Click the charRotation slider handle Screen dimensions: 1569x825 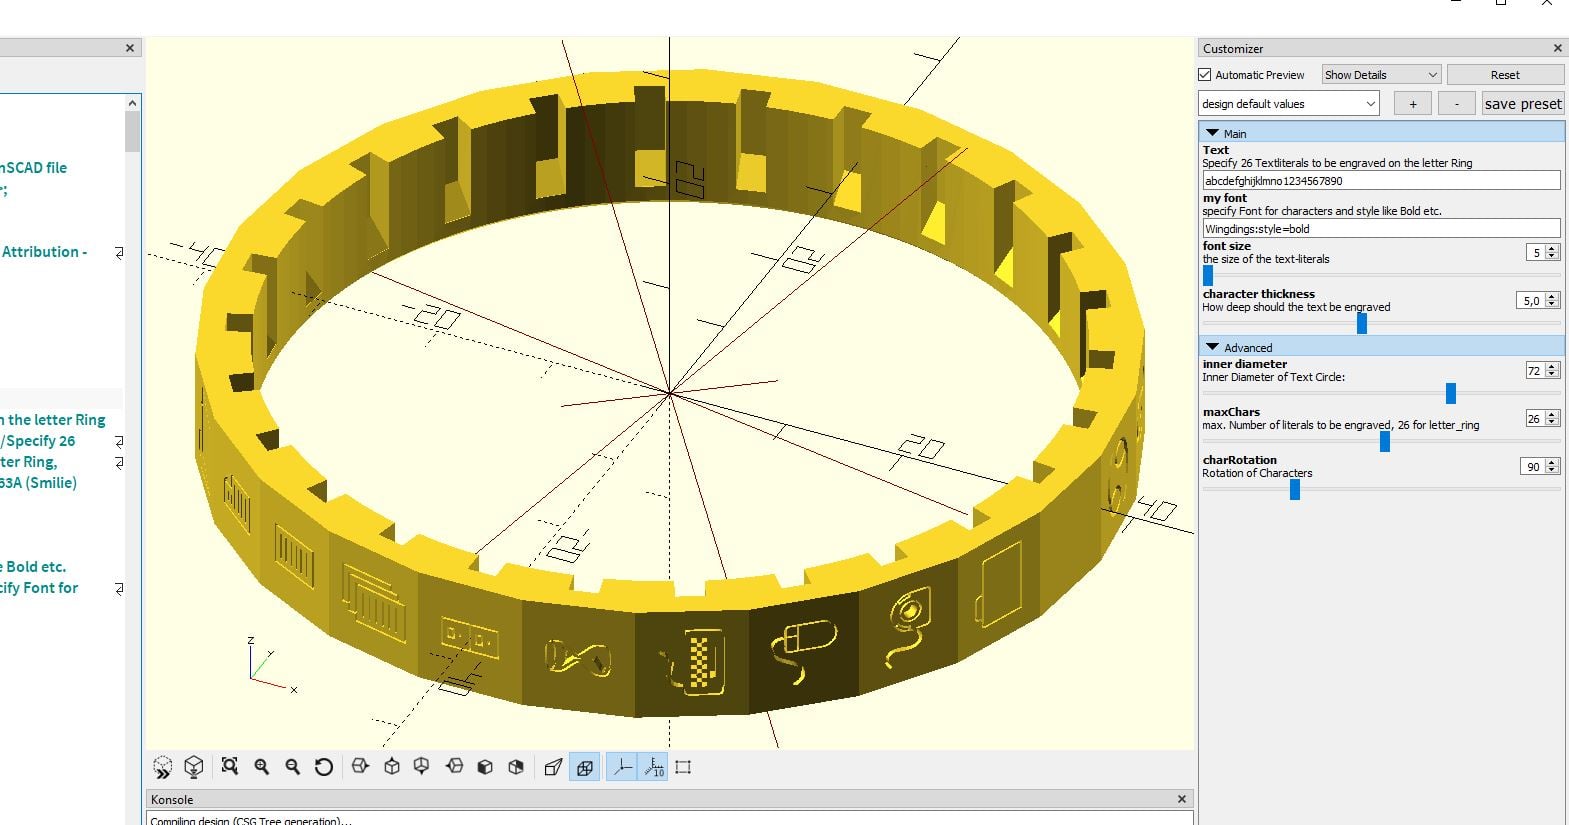[x=1295, y=489]
